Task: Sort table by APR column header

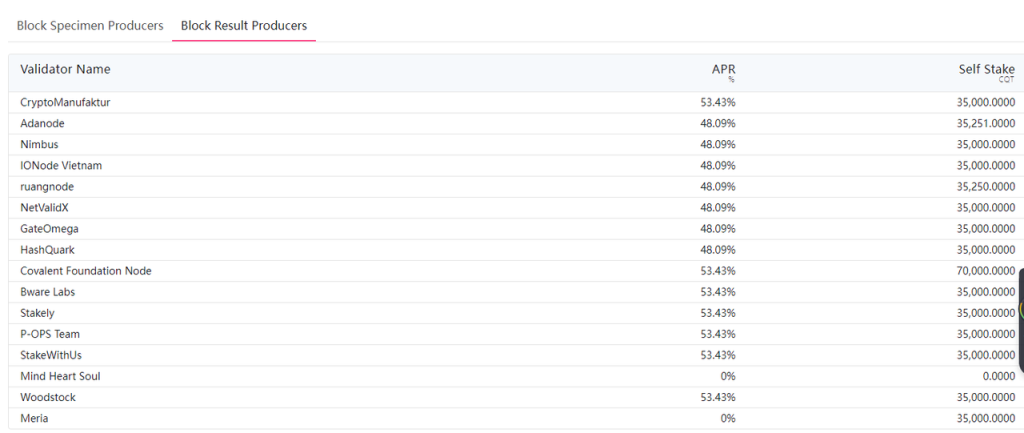Action: pos(723,69)
